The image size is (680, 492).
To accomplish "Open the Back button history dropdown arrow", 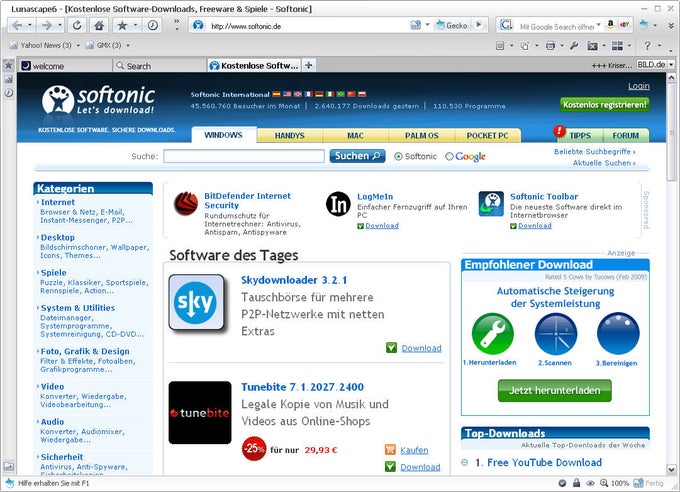I will (30, 26).
